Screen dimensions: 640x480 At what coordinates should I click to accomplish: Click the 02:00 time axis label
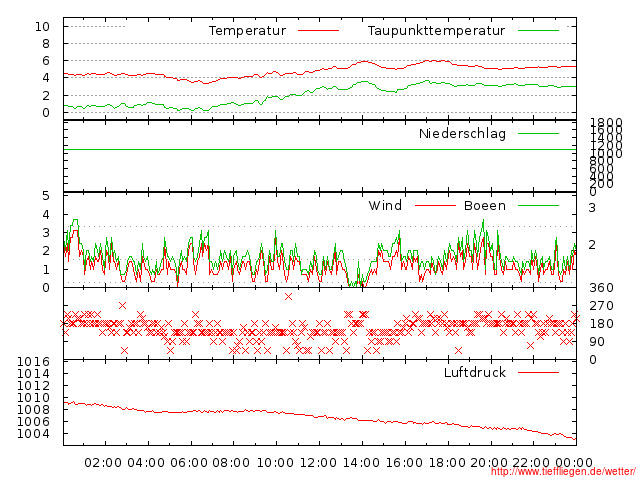pyautogui.click(x=103, y=463)
